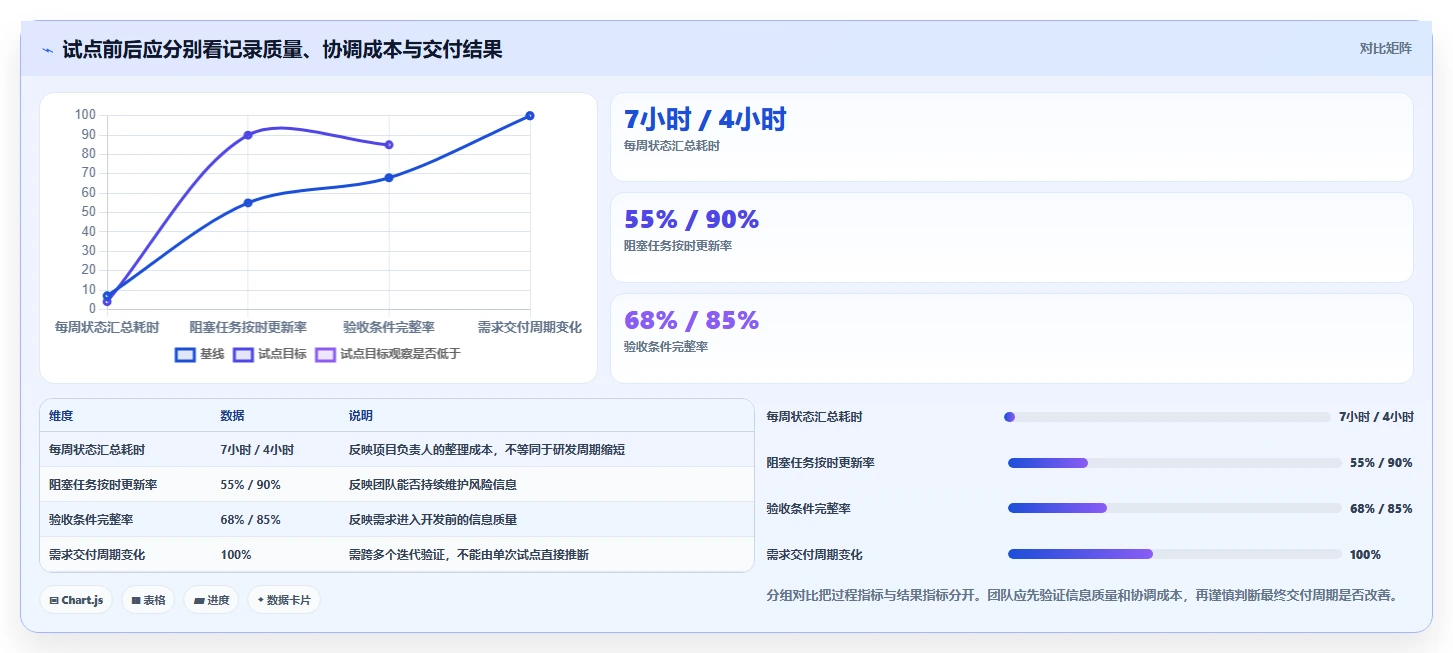Image resolution: width=1453 pixels, height=653 pixels.
Task: Click progress list value 55% / 90%
Action: pyautogui.click(x=1381, y=463)
